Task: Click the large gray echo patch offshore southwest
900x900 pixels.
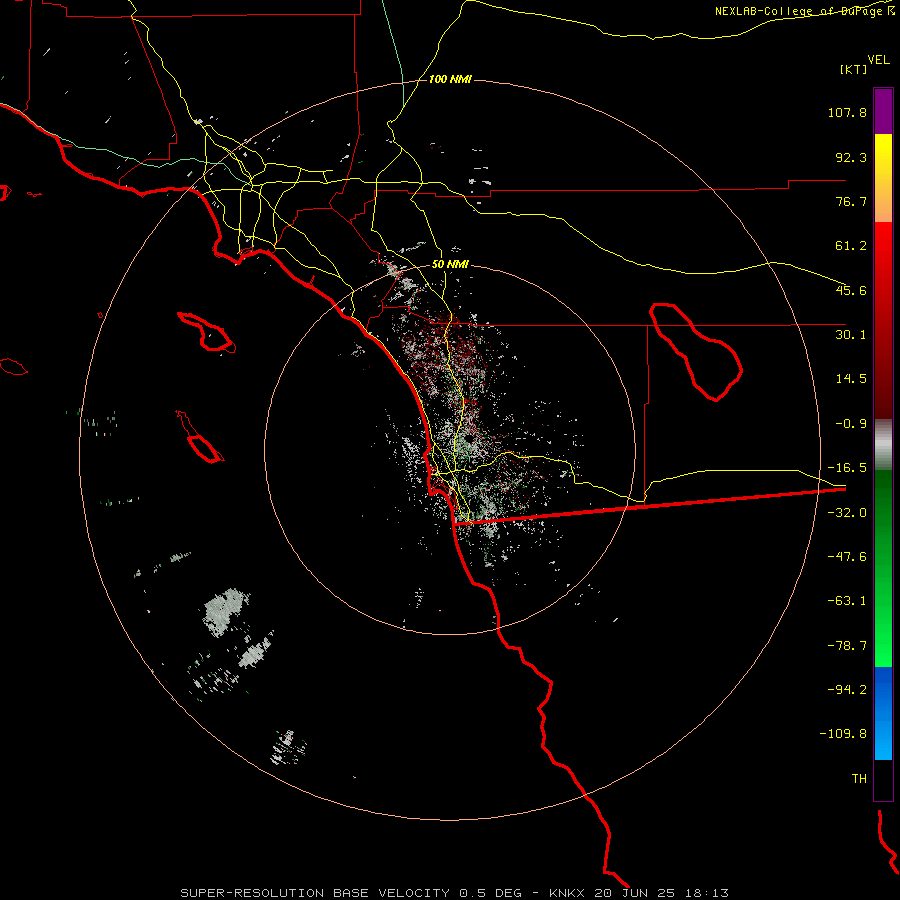Action: tap(226, 611)
